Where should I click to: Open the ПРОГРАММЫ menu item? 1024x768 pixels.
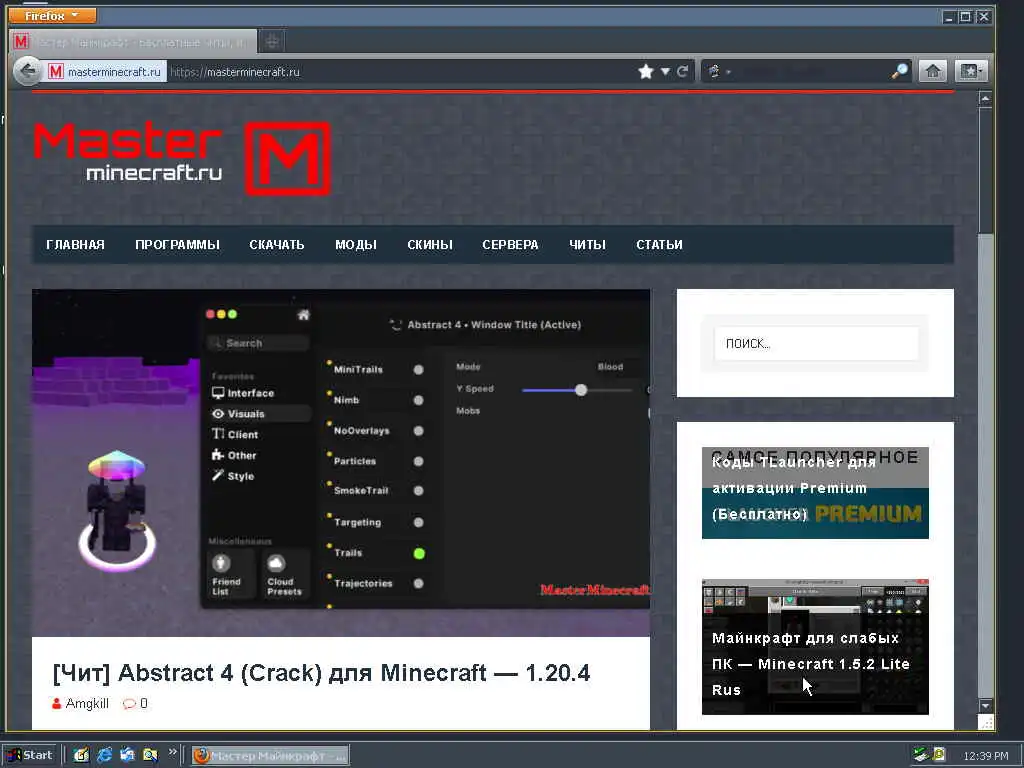(x=178, y=245)
